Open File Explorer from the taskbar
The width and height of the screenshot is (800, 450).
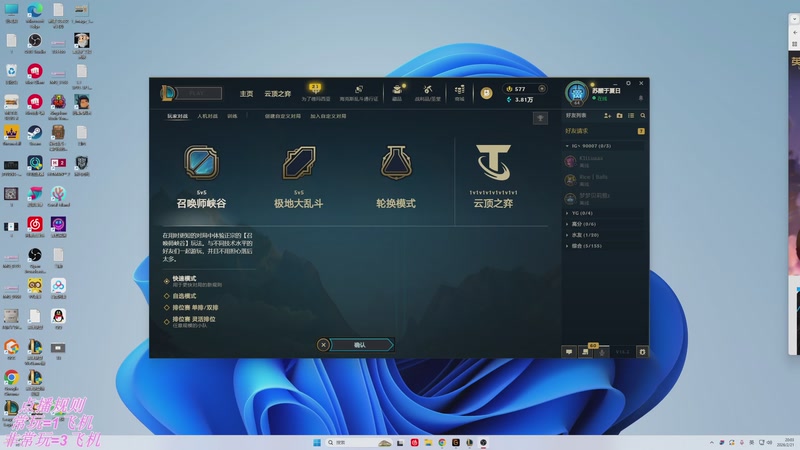click(428, 442)
